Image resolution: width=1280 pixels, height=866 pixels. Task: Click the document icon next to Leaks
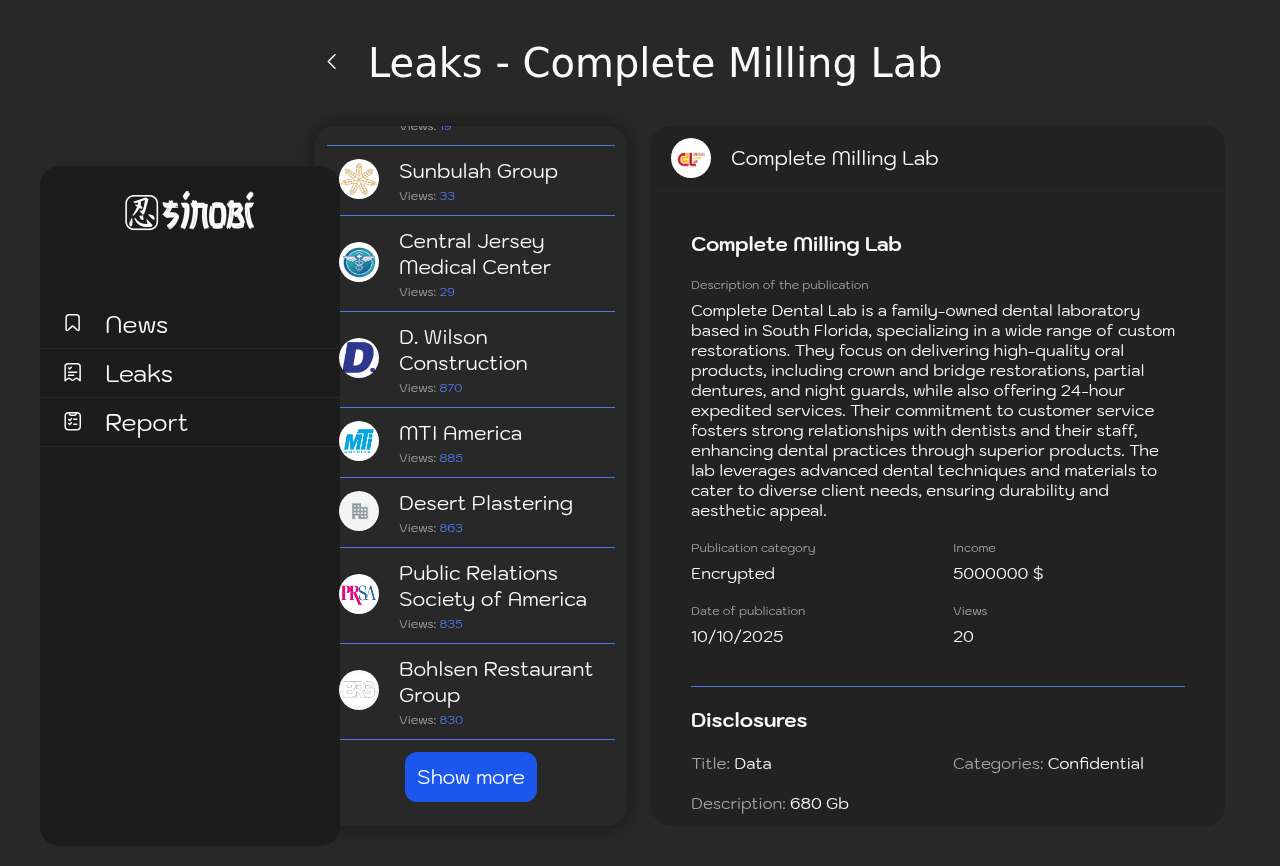point(73,373)
